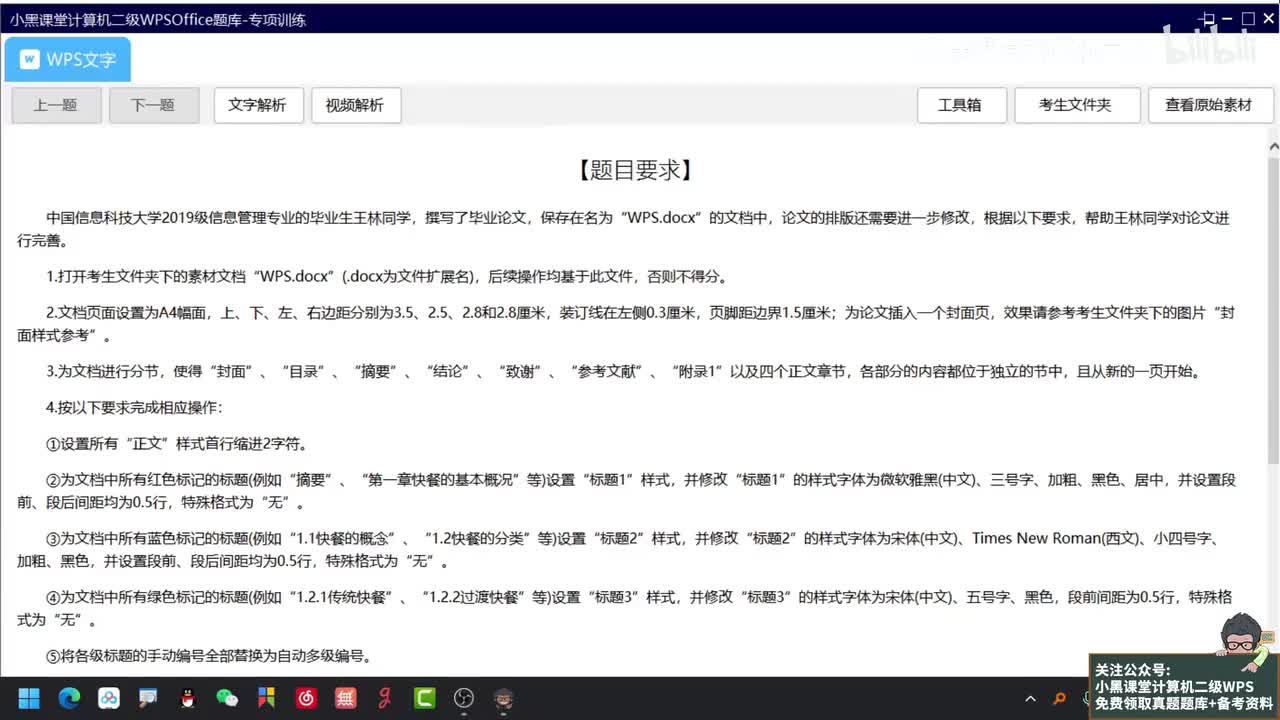
Task: Show hidden system tray icons
Action: coord(1031,699)
